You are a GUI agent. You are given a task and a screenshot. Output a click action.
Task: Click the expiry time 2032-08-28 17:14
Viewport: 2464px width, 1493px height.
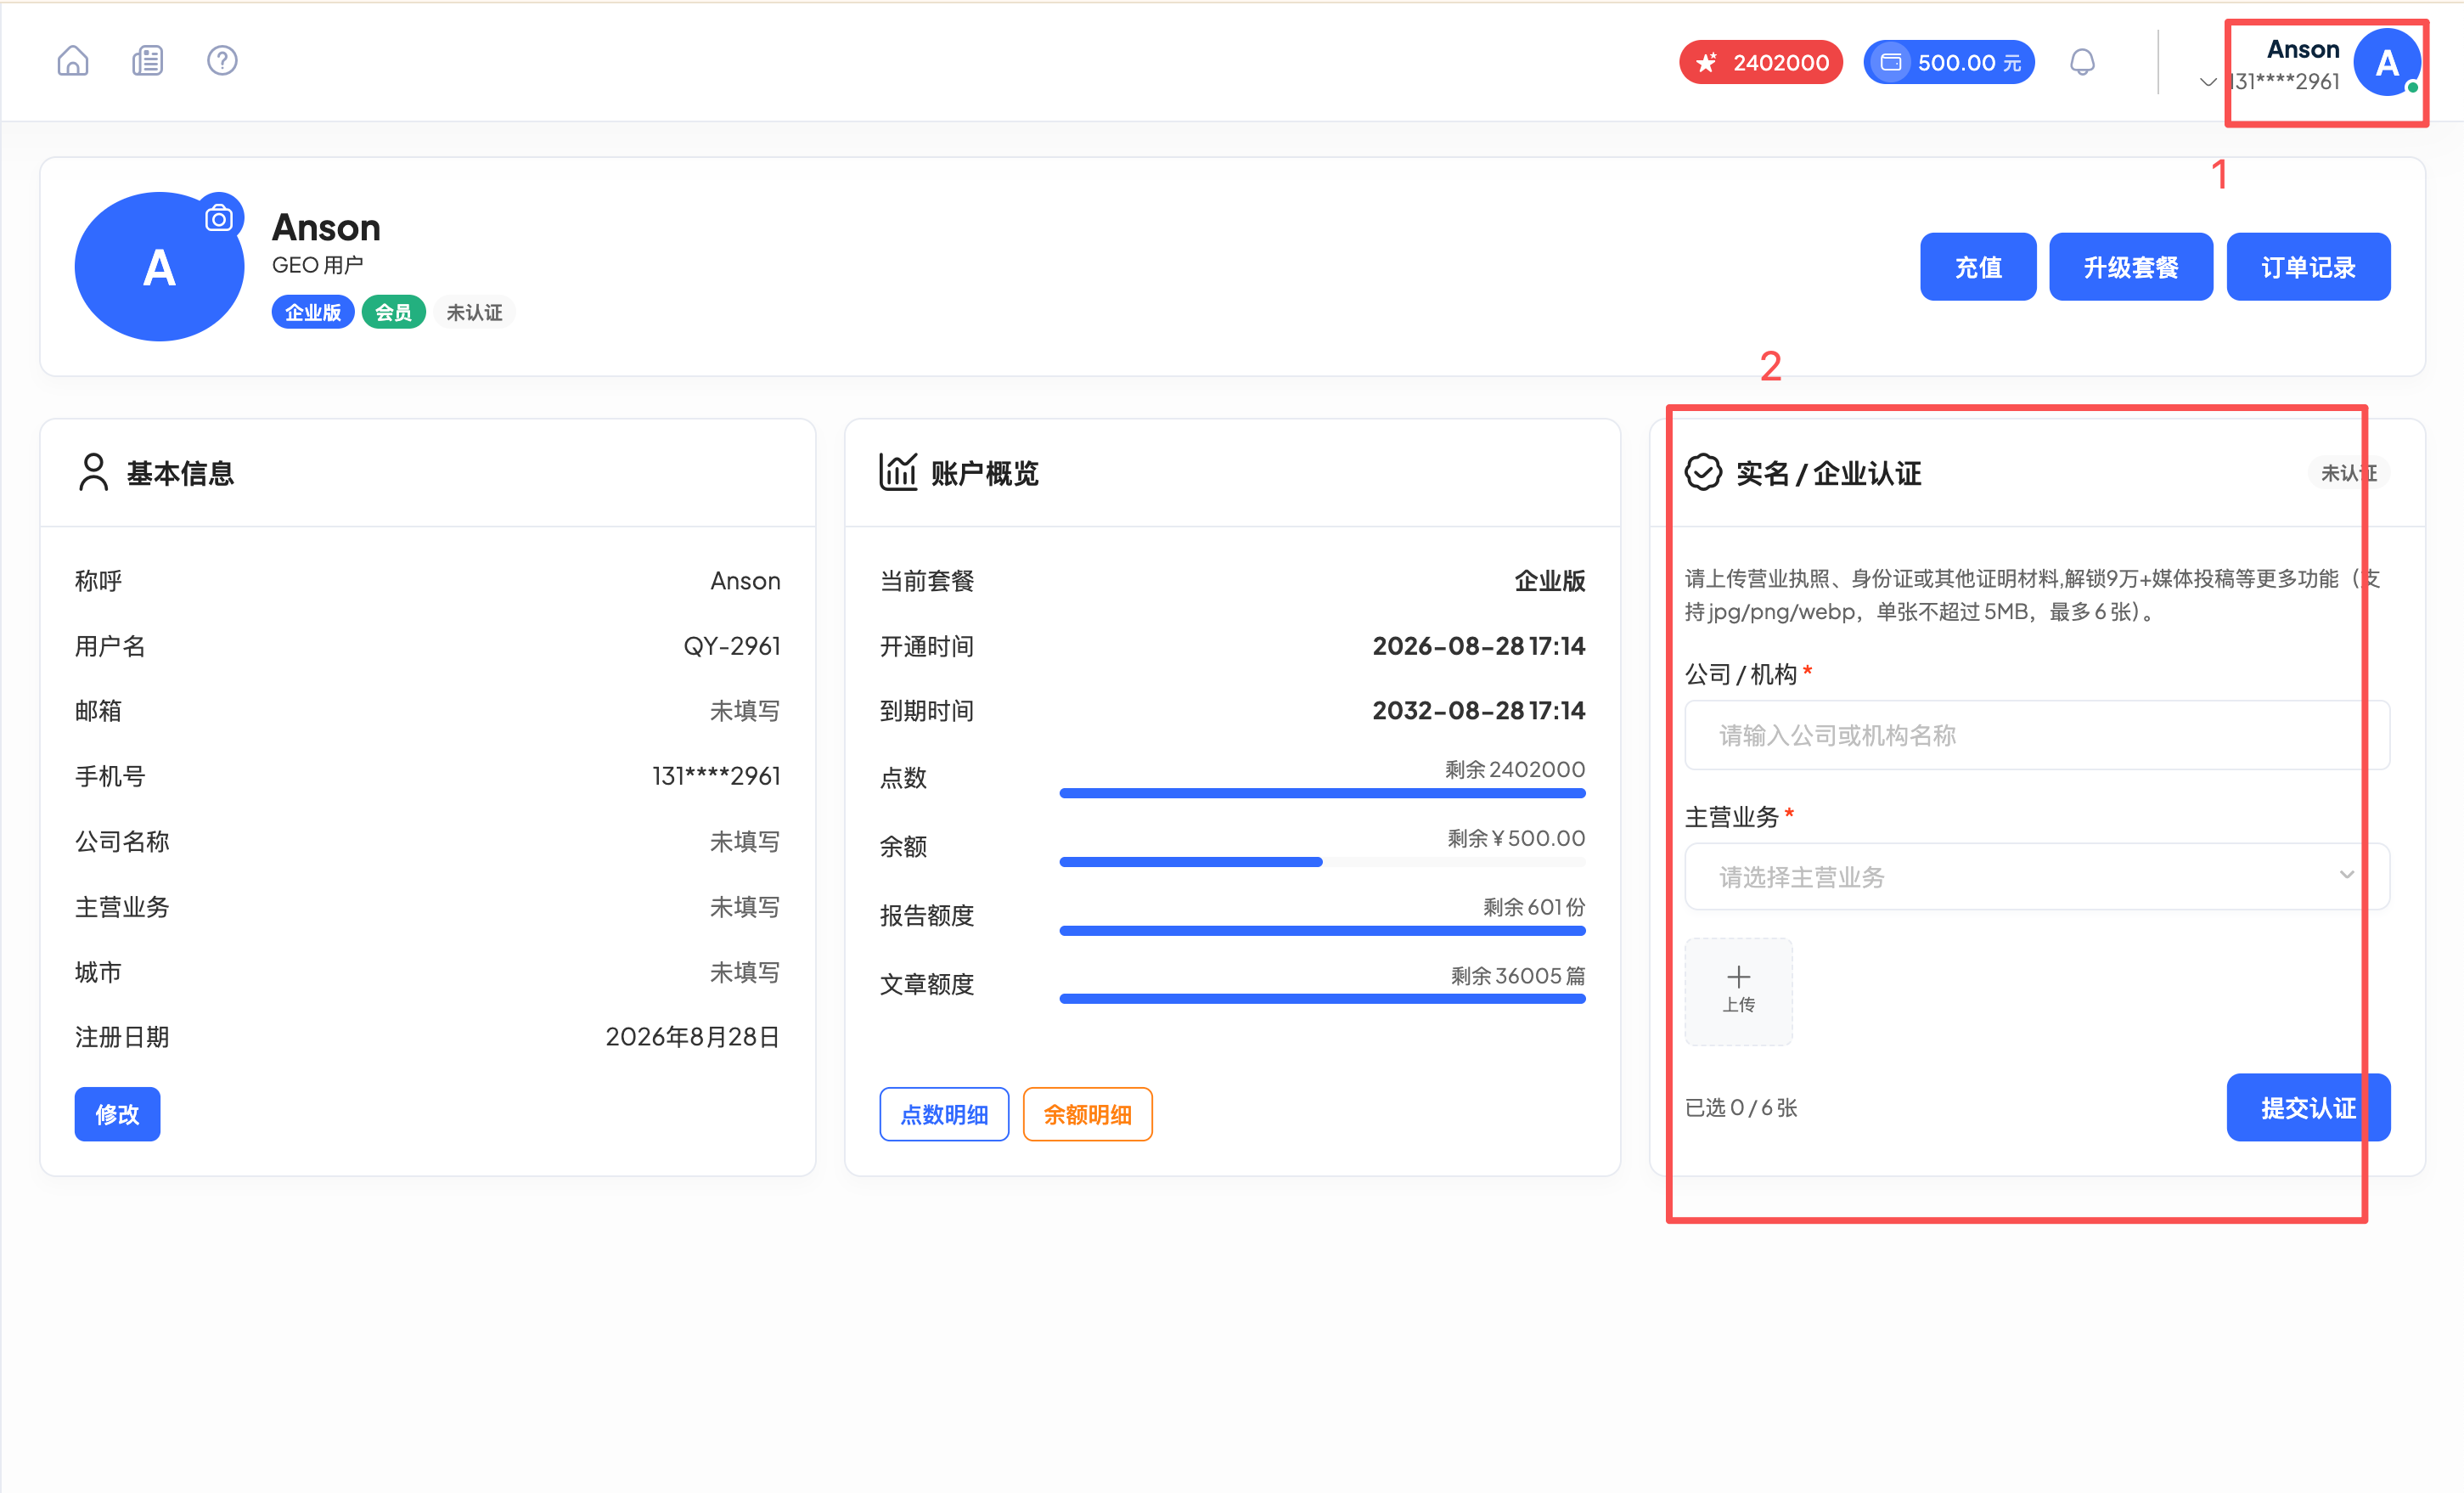point(1479,711)
